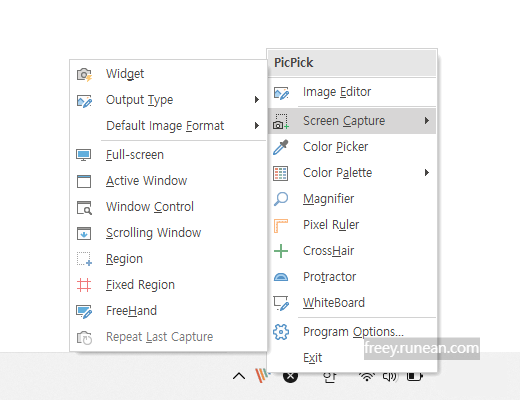Expand Color Palette submenu arrow
The width and height of the screenshot is (520, 400).
tap(427, 173)
